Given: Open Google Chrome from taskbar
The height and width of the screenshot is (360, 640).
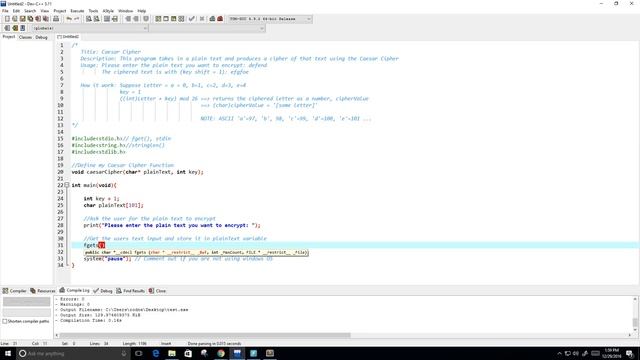Looking at the screenshot, I should (221, 353).
